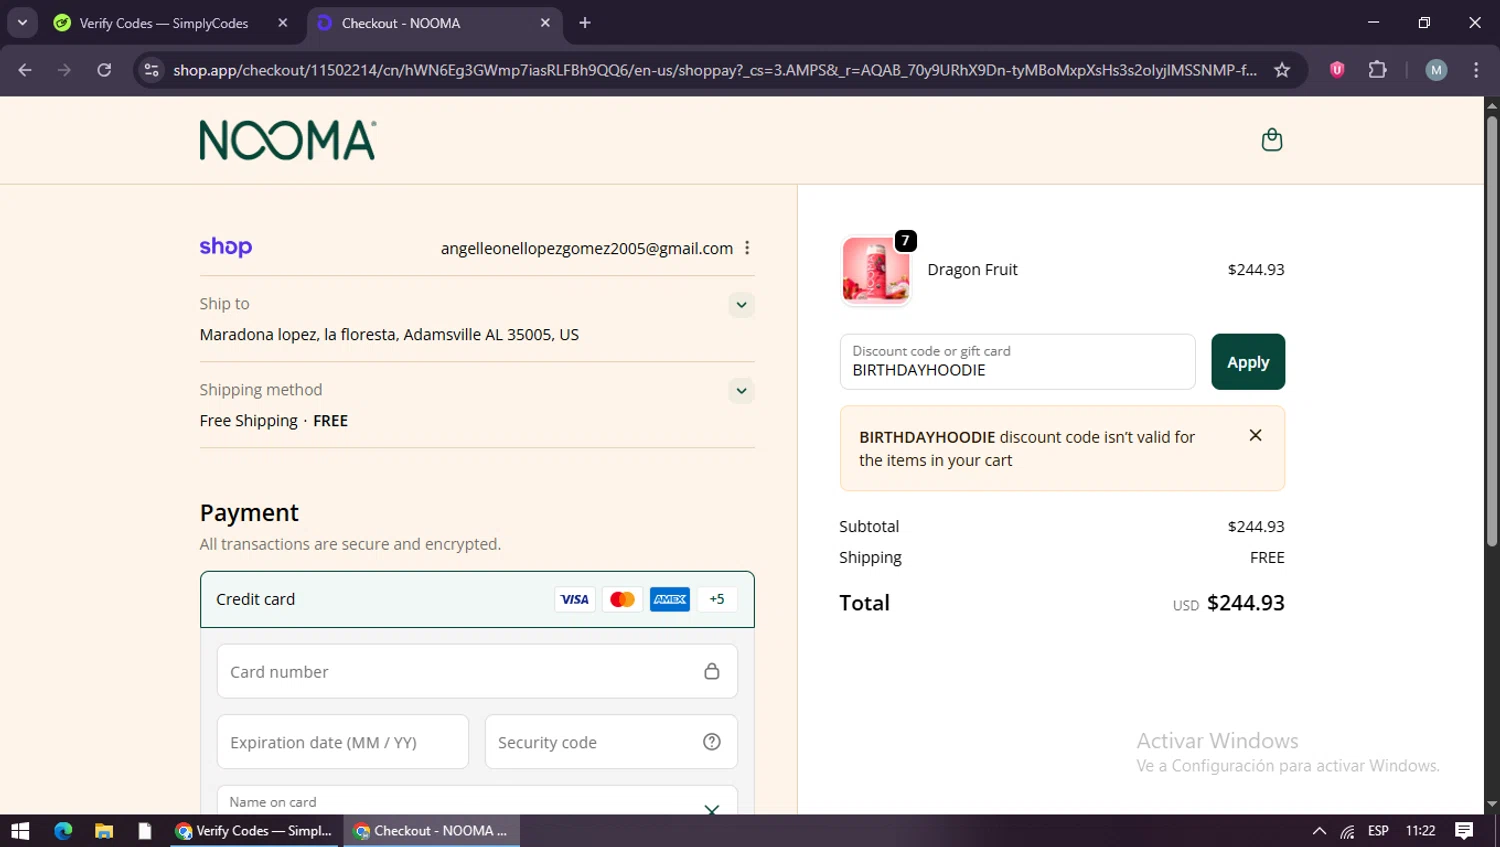
Task: Click the American Express icon
Action: pos(670,599)
